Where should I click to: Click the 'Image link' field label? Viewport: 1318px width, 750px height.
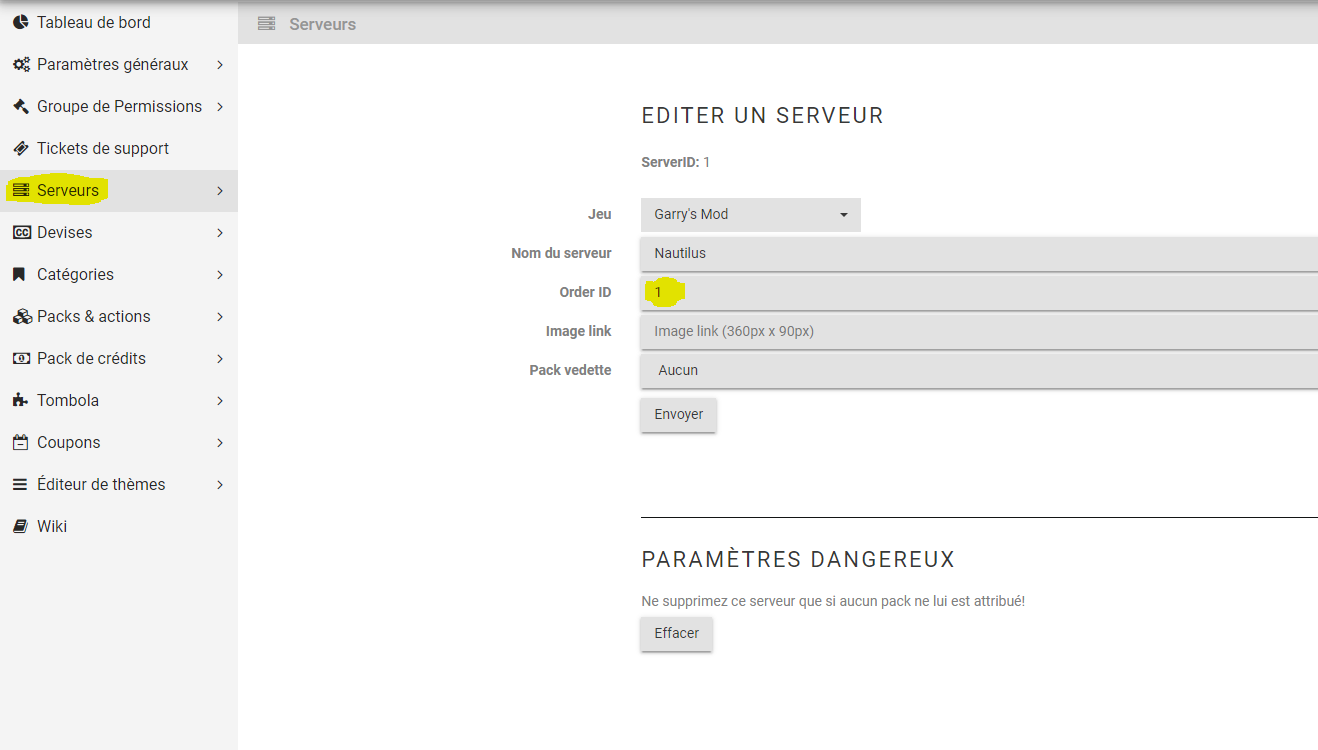click(x=579, y=331)
